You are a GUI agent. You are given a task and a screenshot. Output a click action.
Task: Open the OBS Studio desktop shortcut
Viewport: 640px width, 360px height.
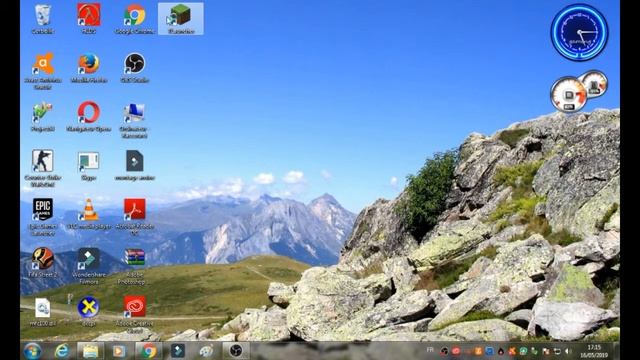coord(134,68)
